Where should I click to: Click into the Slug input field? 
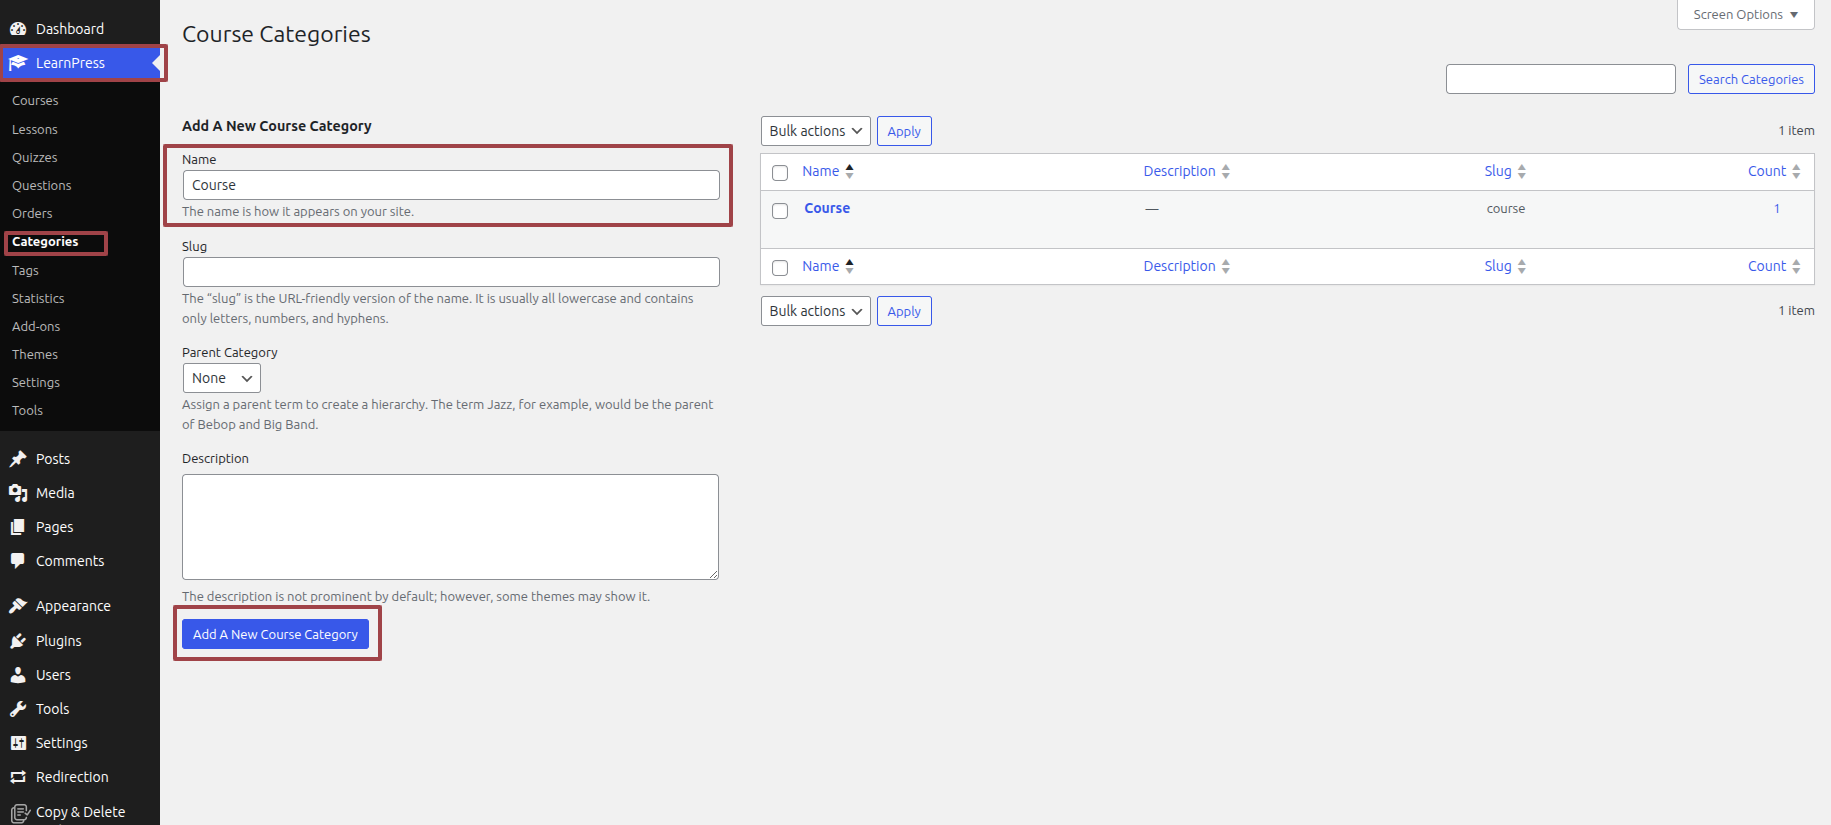point(451,272)
